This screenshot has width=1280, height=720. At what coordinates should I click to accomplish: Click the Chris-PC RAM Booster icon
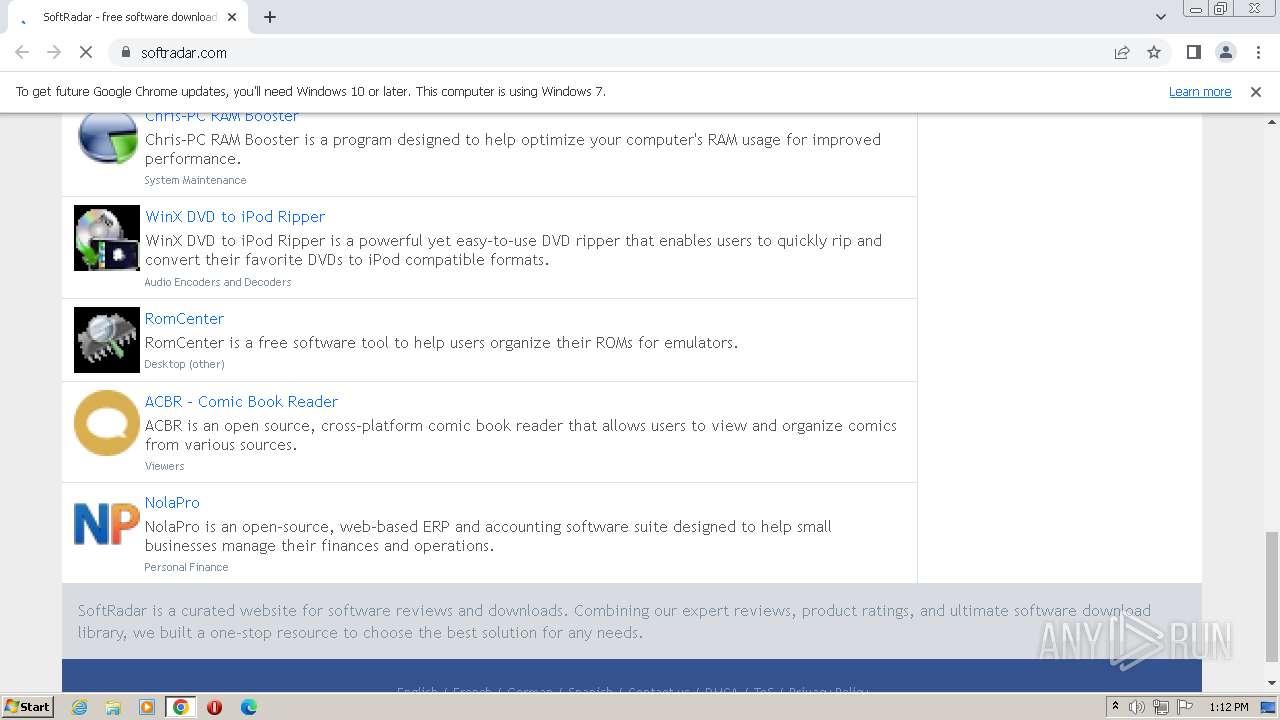[107, 138]
